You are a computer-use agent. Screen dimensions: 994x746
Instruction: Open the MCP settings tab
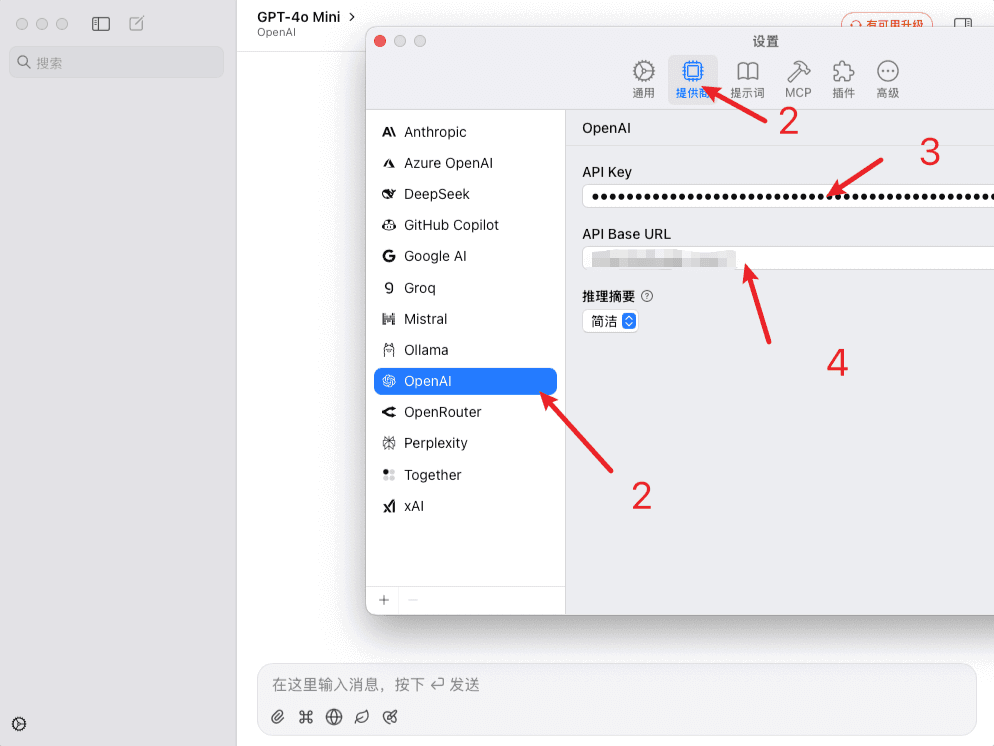click(798, 79)
